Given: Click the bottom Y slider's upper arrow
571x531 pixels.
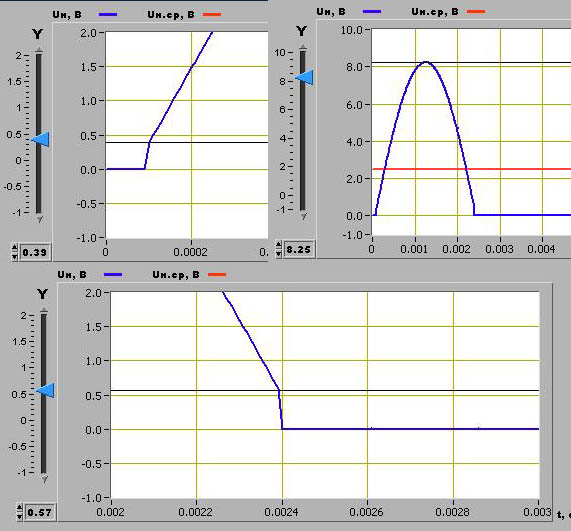Looking at the screenshot, I should pyautogui.click(x=44, y=311).
